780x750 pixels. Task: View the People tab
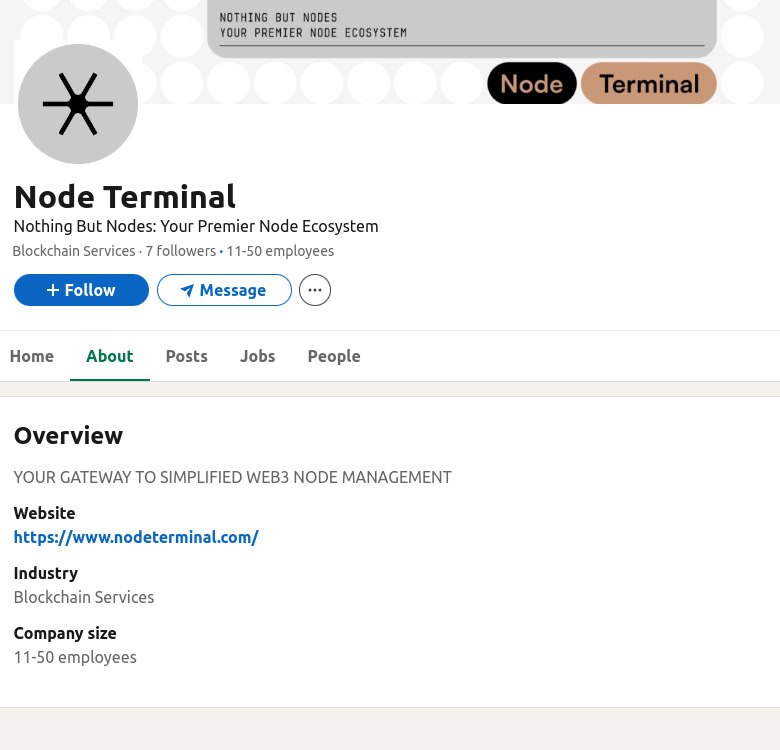(x=334, y=356)
